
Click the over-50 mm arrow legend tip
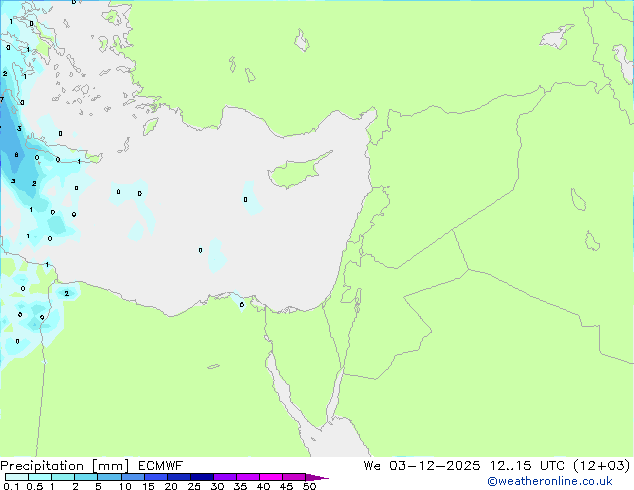pyautogui.click(x=317, y=477)
